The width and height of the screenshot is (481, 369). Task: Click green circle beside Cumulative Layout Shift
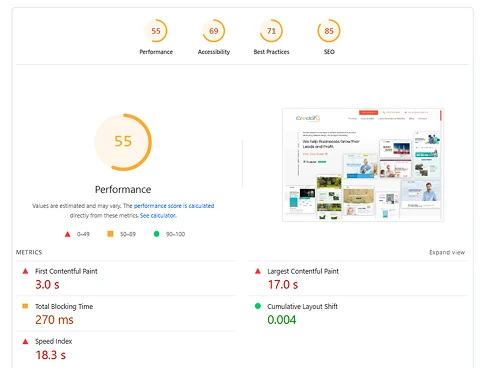click(x=258, y=306)
